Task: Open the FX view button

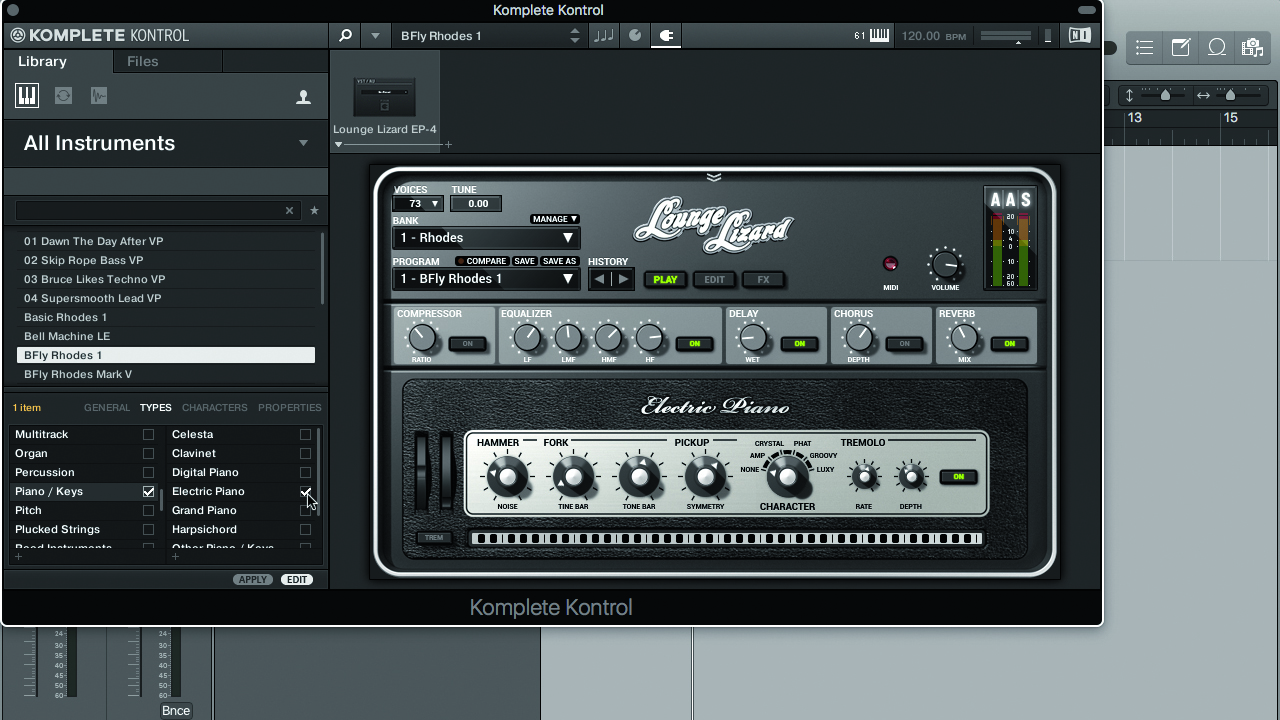Action: (763, 280)
